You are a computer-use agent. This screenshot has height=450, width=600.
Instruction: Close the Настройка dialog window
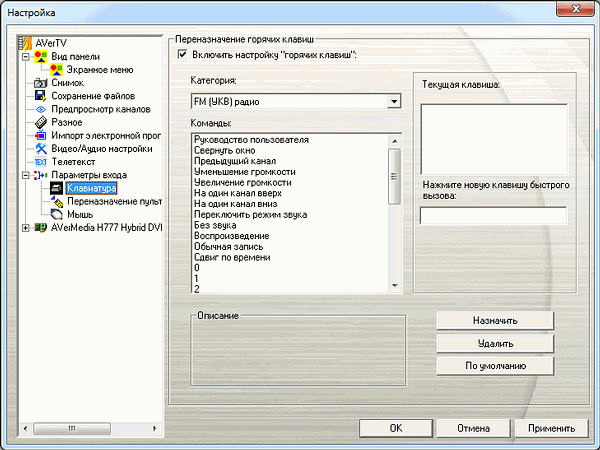(x=575, y=9)
